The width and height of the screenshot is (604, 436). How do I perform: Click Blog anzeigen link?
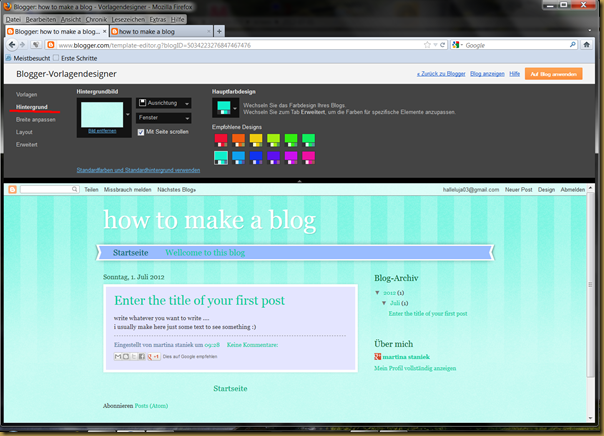point(487,74)
